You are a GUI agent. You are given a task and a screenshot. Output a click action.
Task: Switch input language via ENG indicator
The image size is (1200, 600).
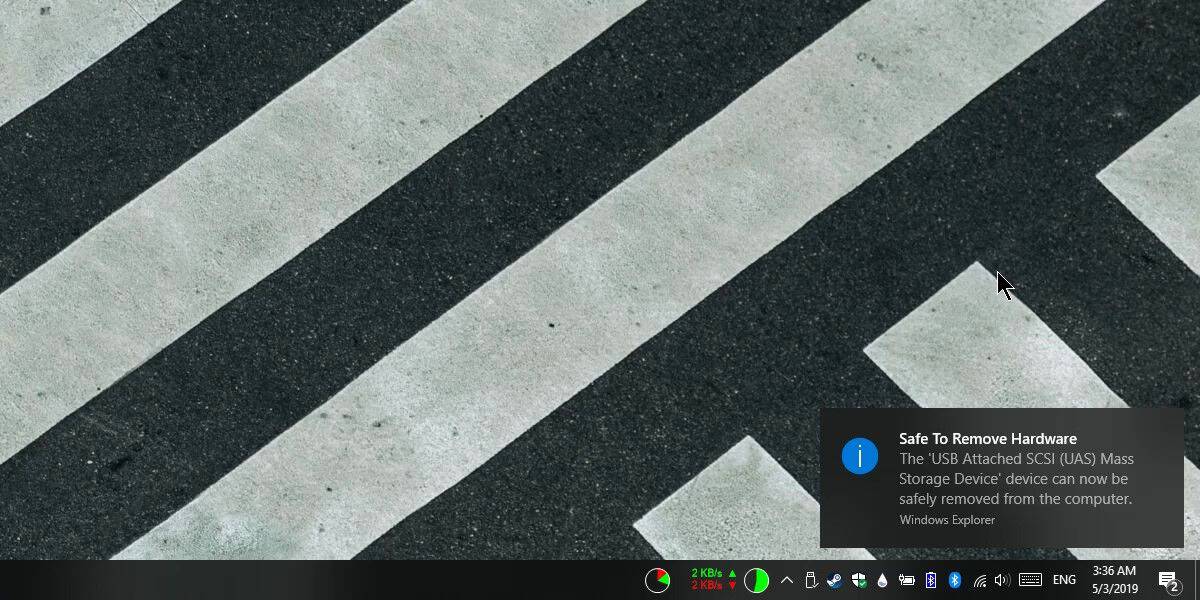[x=1065, y=580]
